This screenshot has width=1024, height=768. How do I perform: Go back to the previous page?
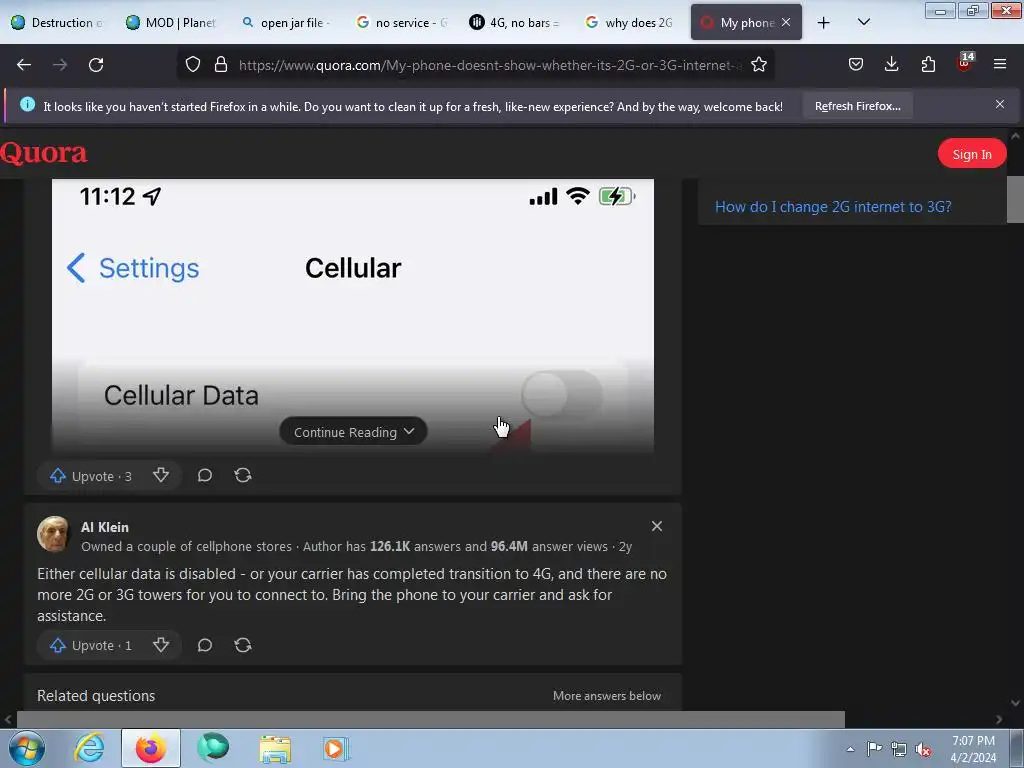click(24, 65)
